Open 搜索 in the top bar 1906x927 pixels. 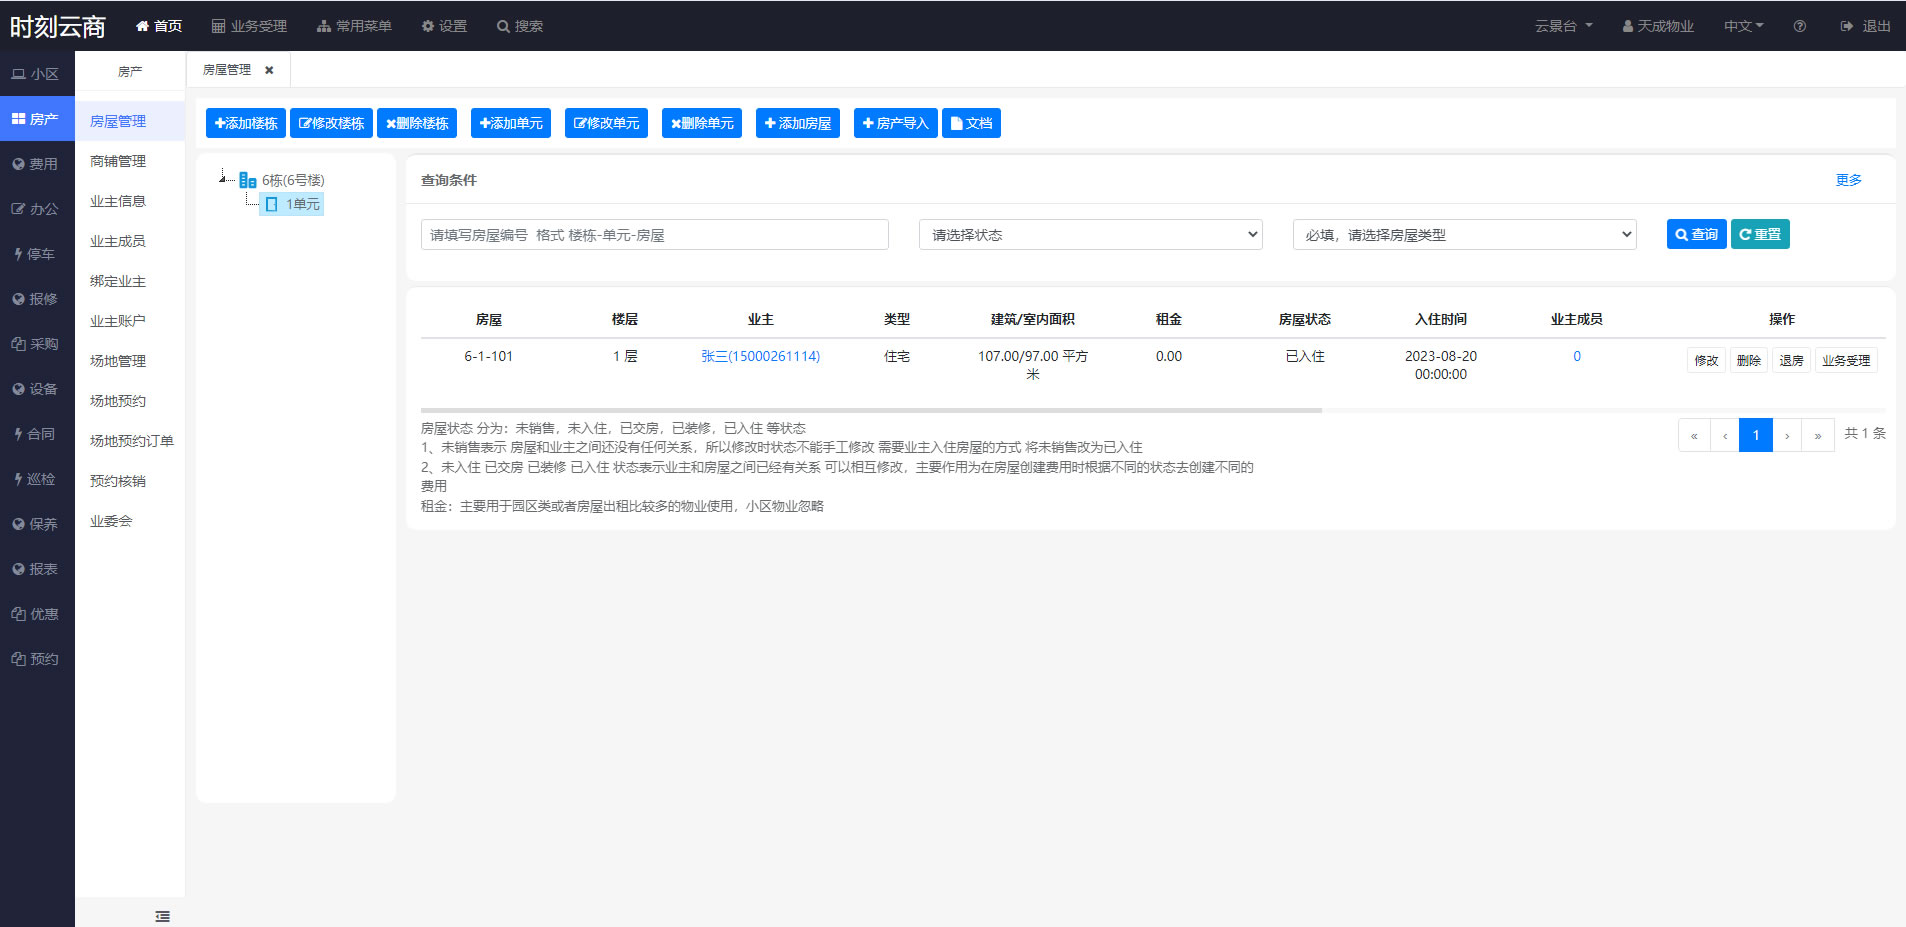[x=520, y=26]
